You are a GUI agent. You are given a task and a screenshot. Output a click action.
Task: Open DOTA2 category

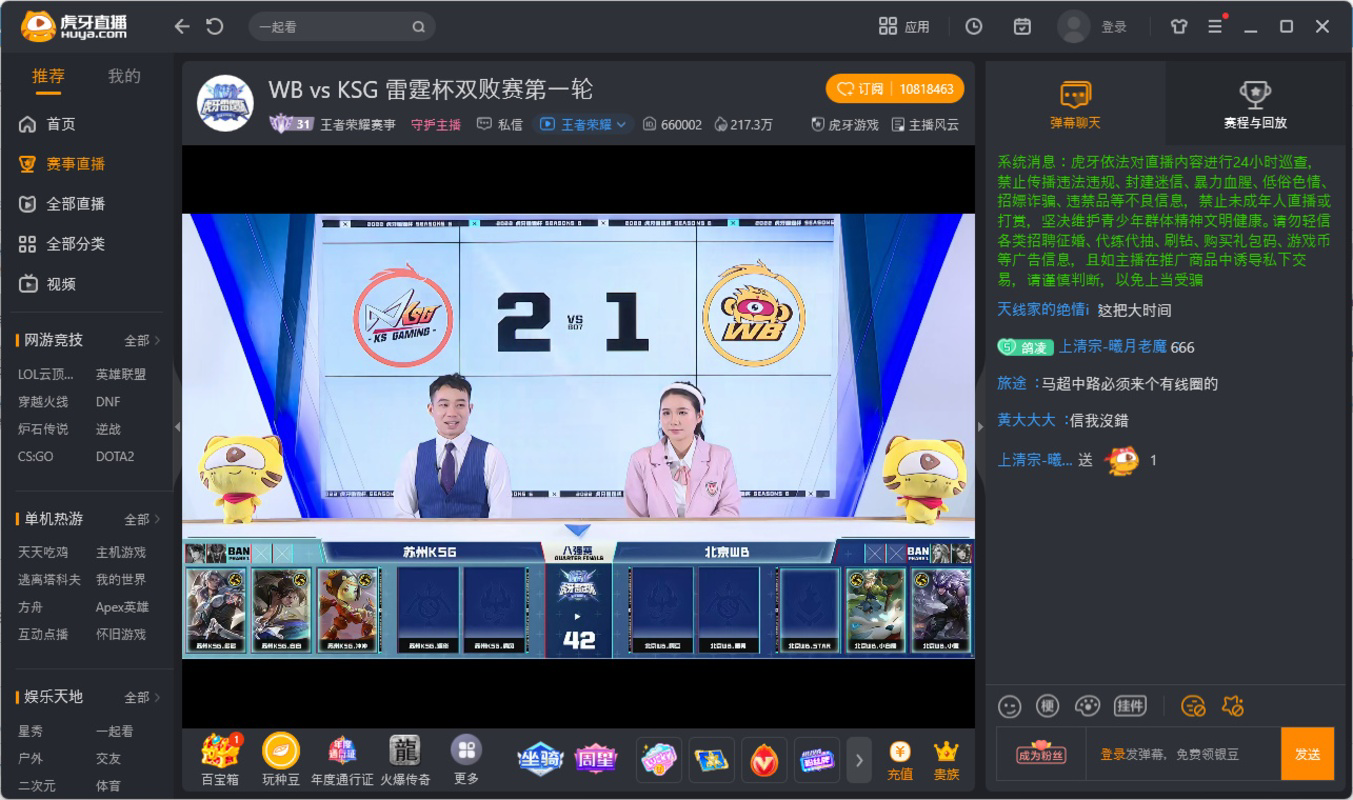point(115,456)
